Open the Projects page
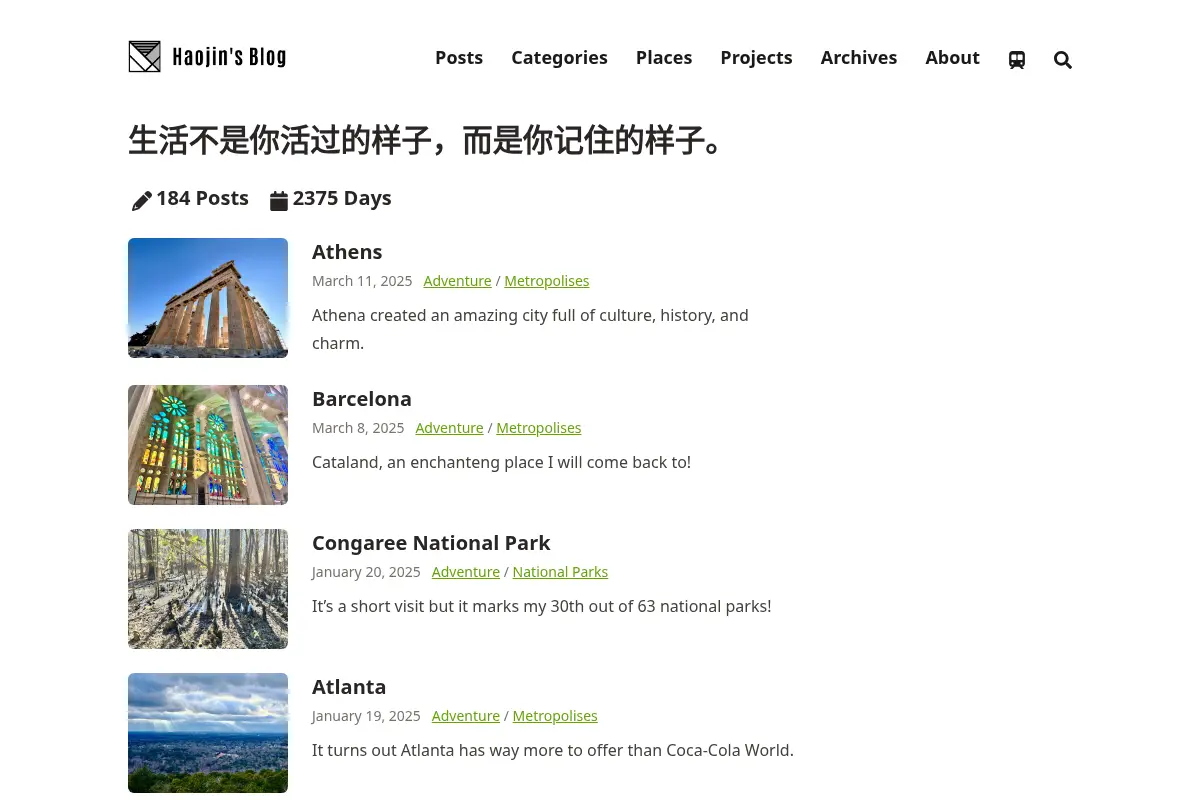The image size is (1200, 800). [756, 58]
